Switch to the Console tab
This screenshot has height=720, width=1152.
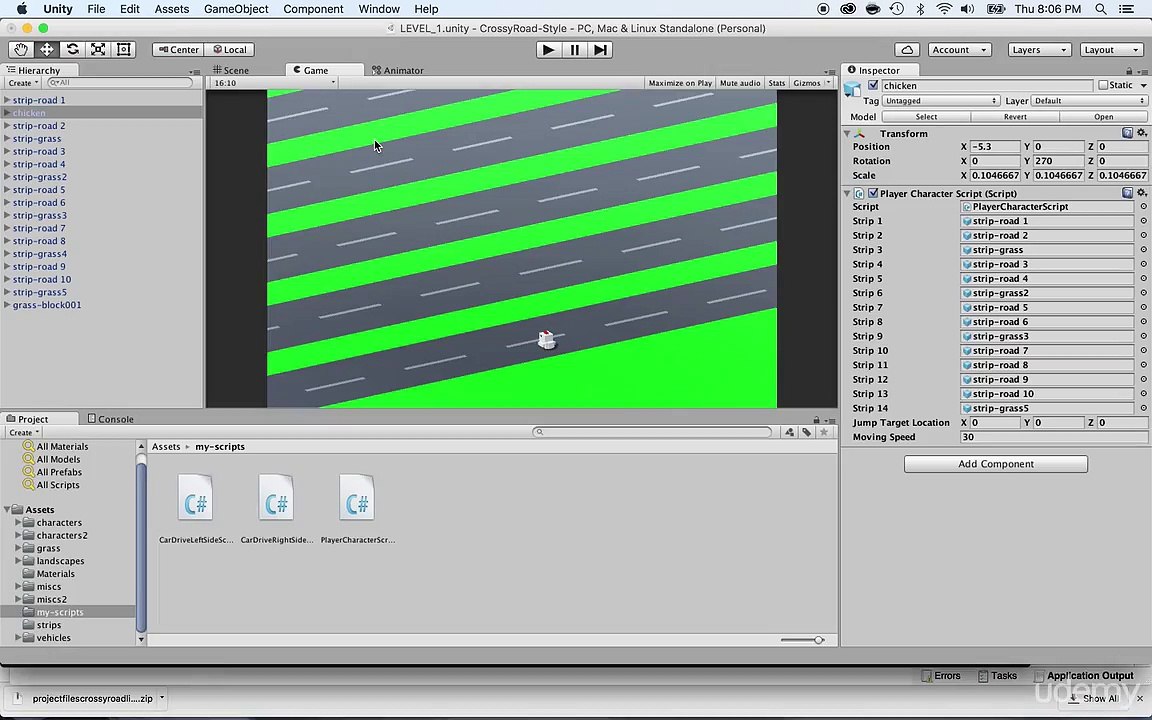tap(110, 419)
